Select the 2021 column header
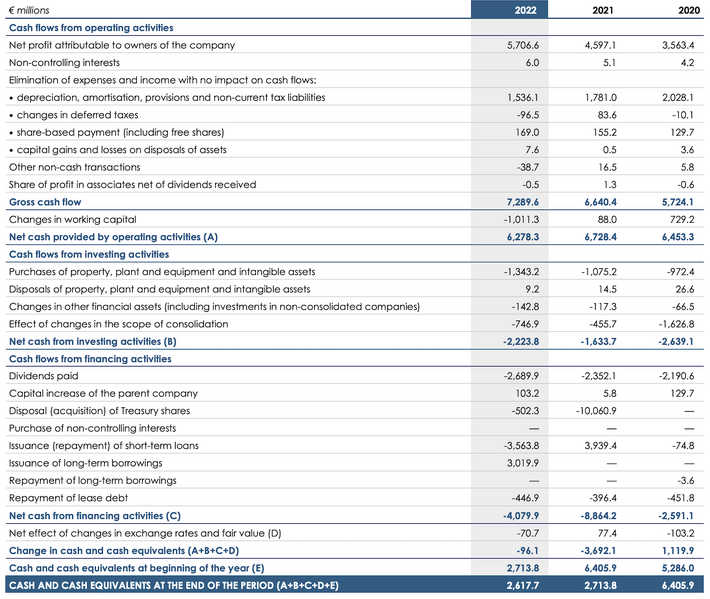Screen dimensions: 710x599 coord(603,10)
